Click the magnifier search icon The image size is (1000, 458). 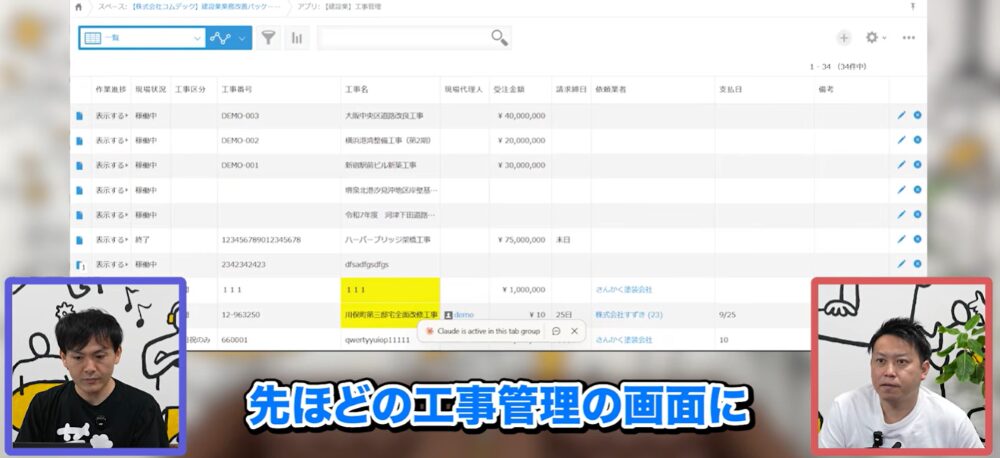[x=499, y=38]
